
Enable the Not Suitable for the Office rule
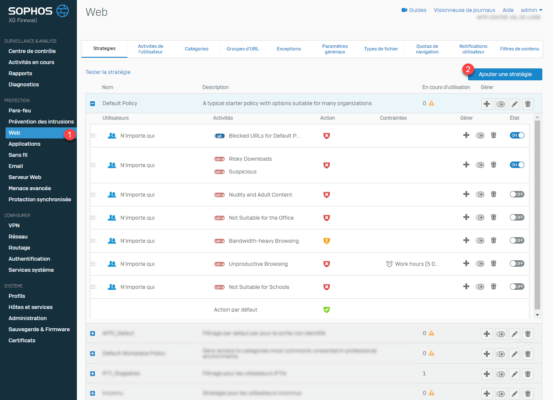click(x=517, y=217)
